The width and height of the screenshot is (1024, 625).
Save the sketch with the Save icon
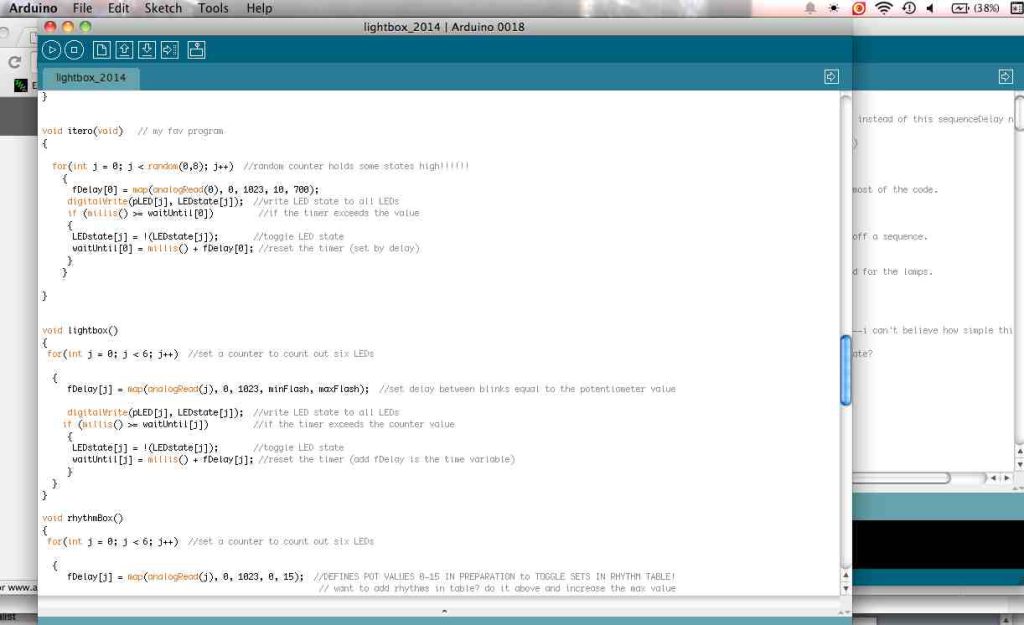[147, 50]
